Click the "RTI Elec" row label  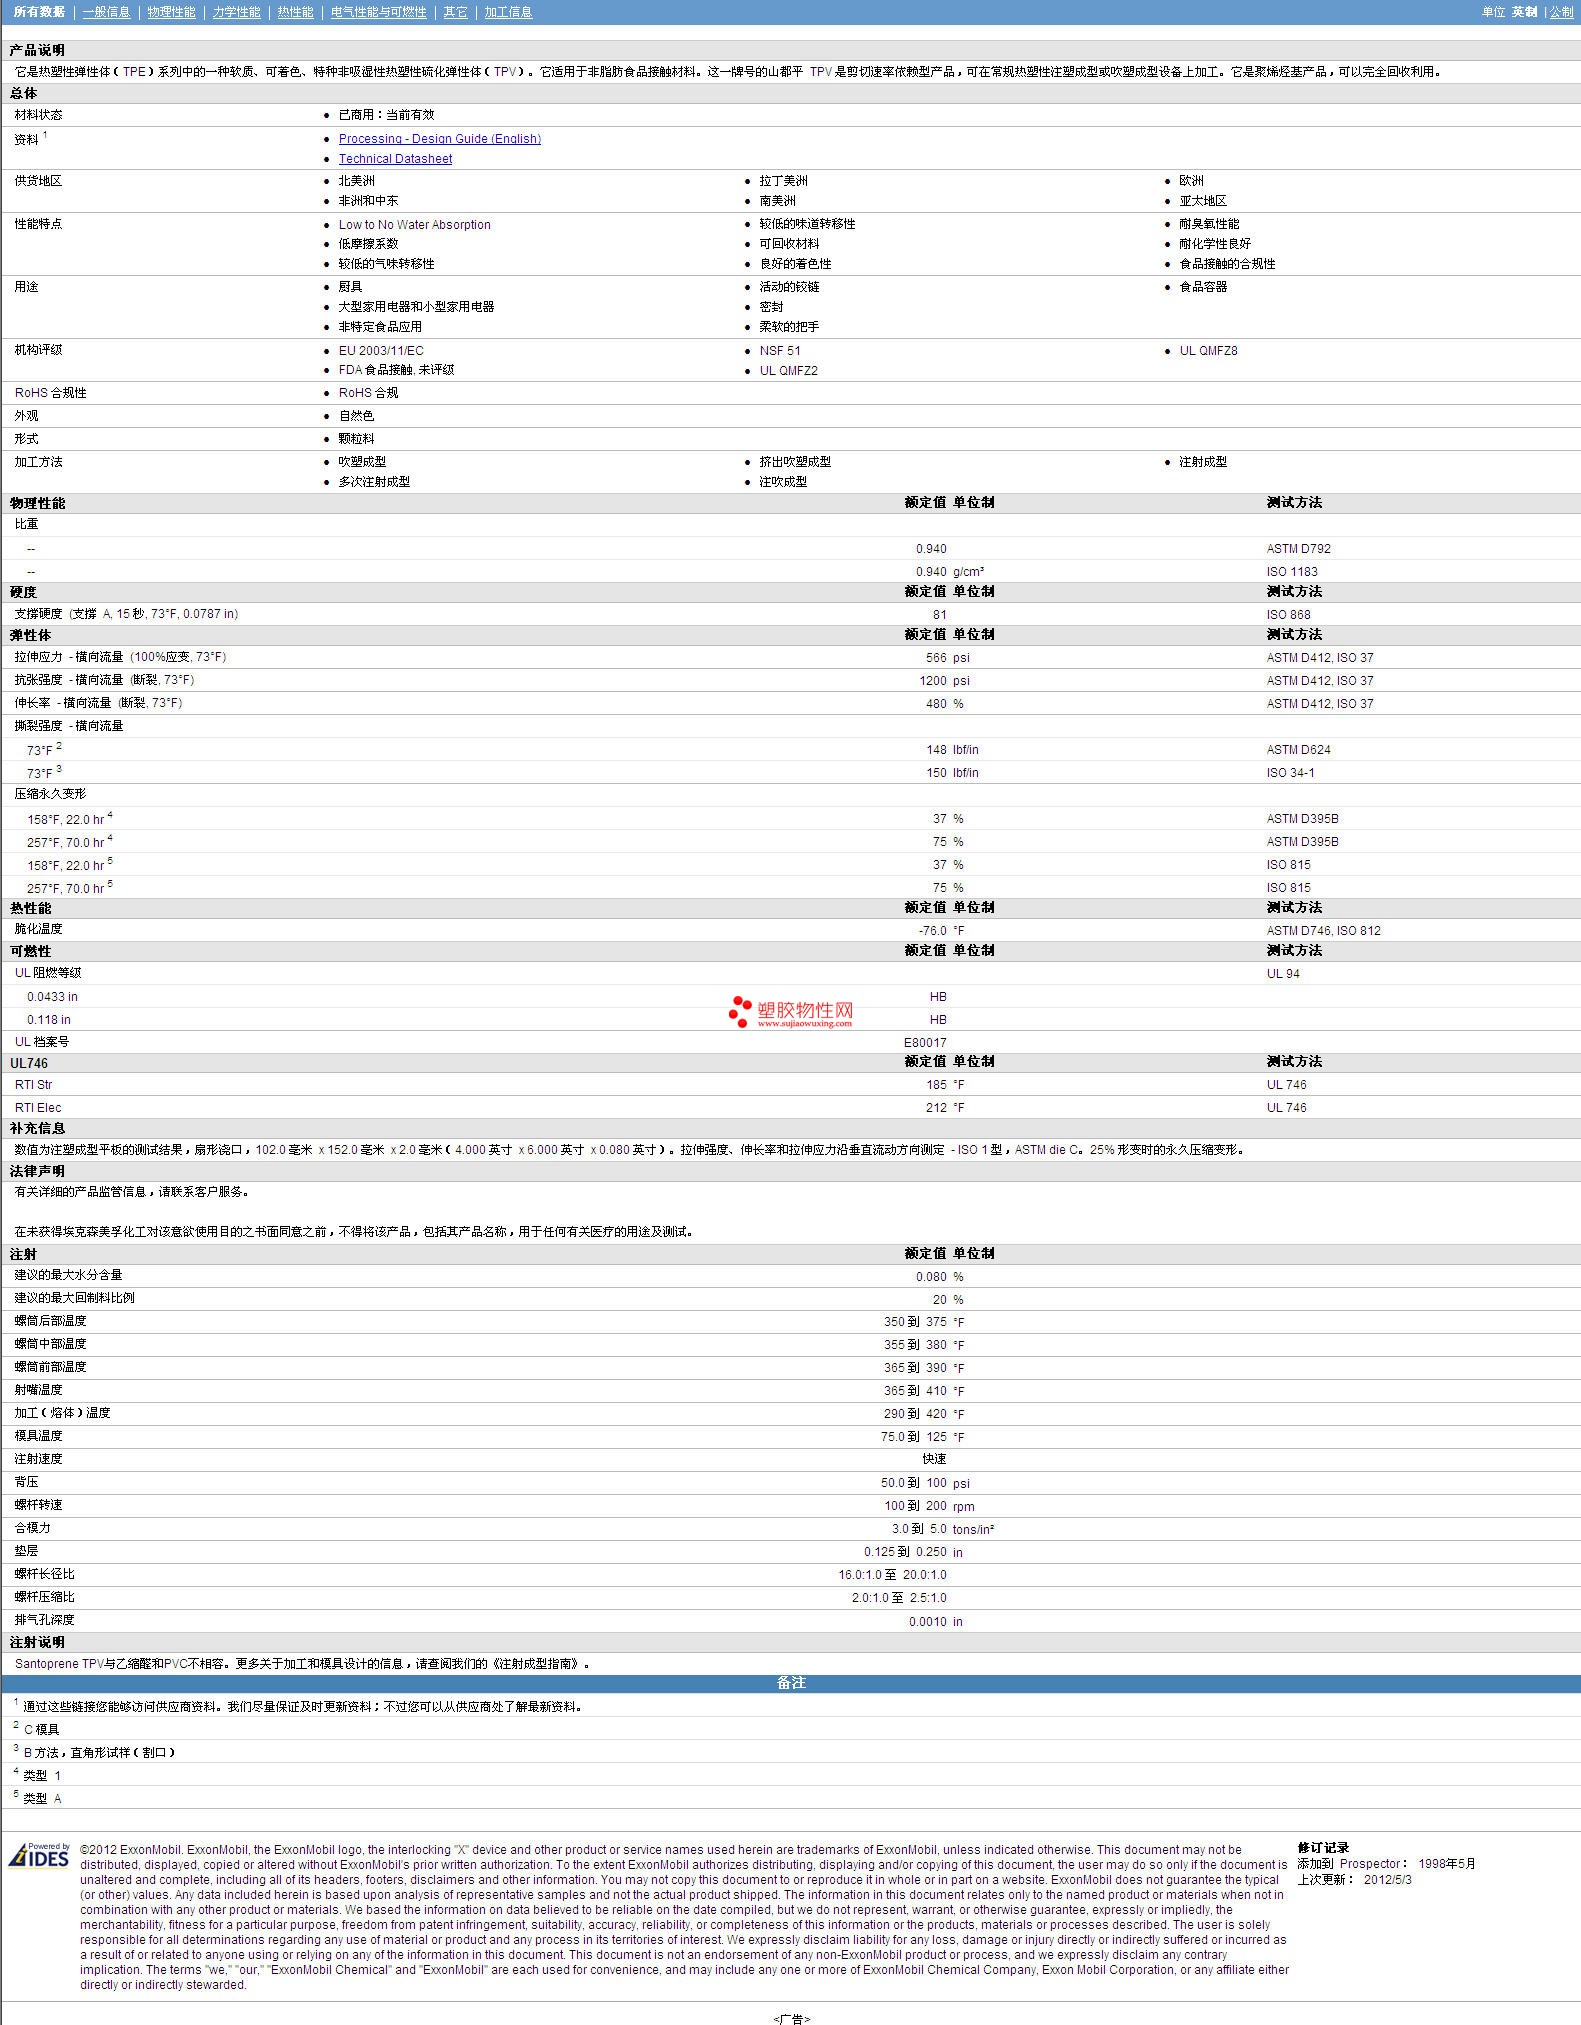coord(38,1108)
